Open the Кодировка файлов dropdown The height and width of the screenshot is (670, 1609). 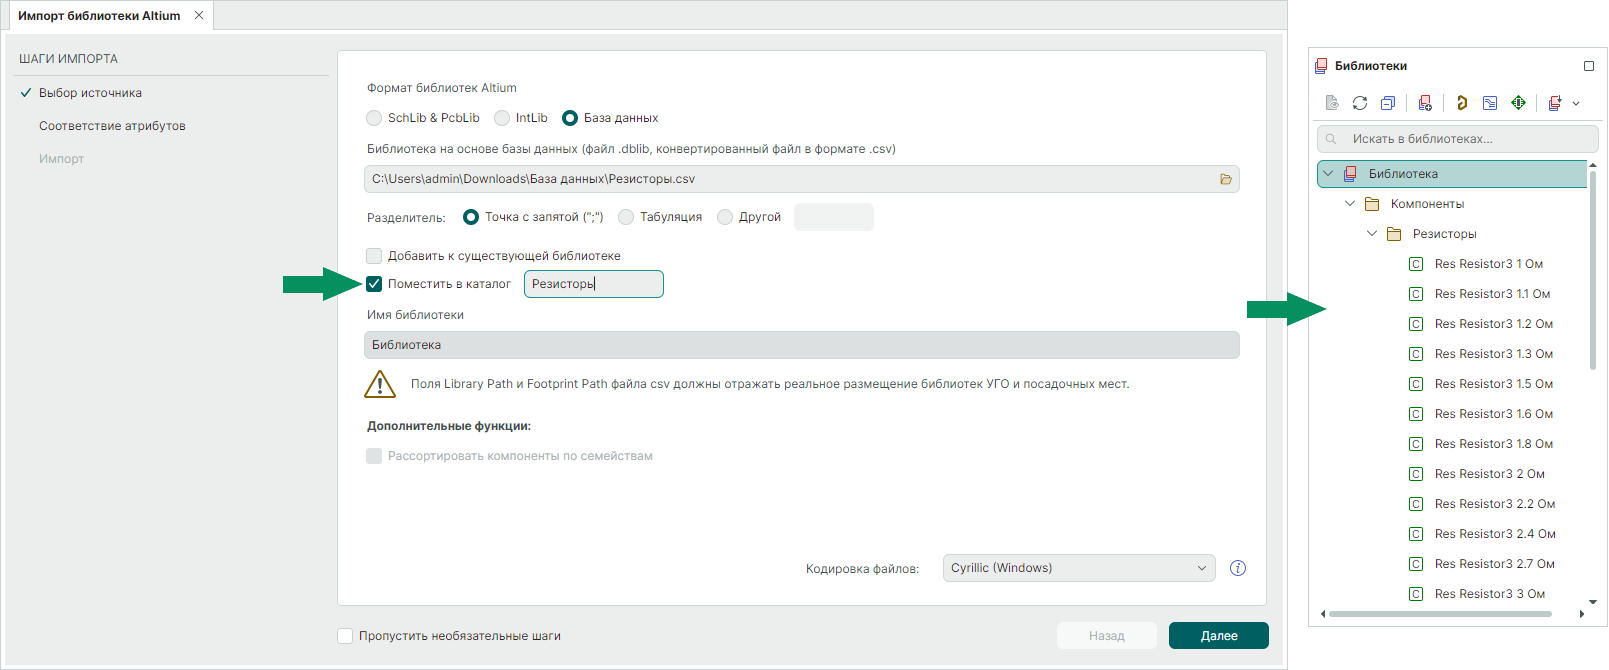click(x=1079, y=568)
